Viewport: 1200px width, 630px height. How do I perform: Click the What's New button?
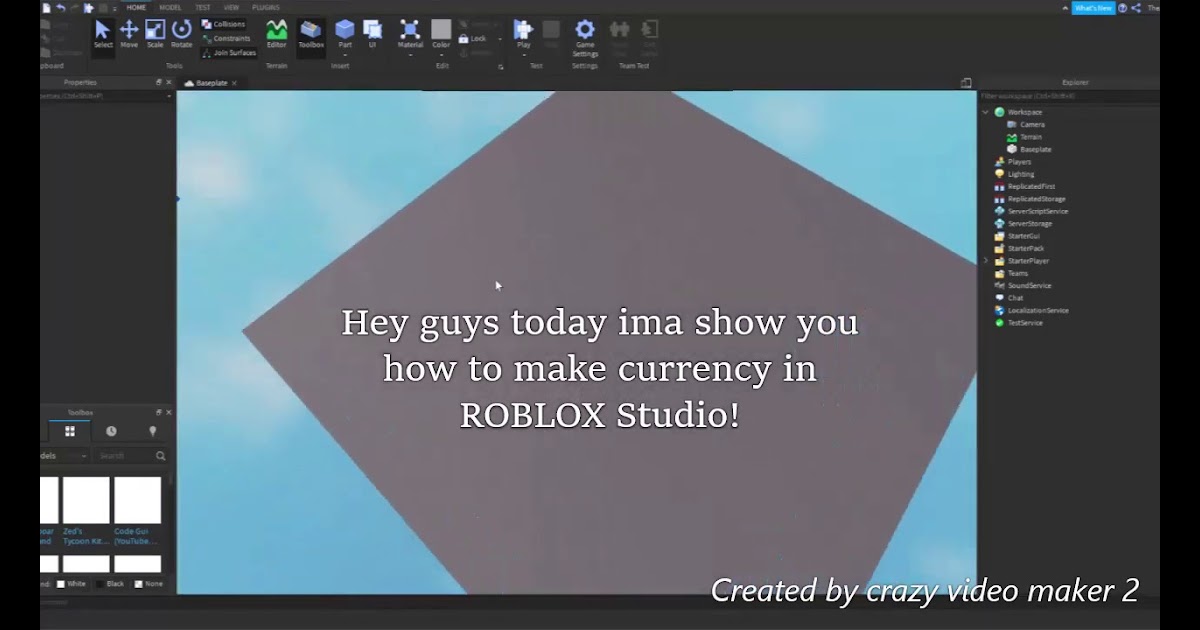(x=1093, y=7)
